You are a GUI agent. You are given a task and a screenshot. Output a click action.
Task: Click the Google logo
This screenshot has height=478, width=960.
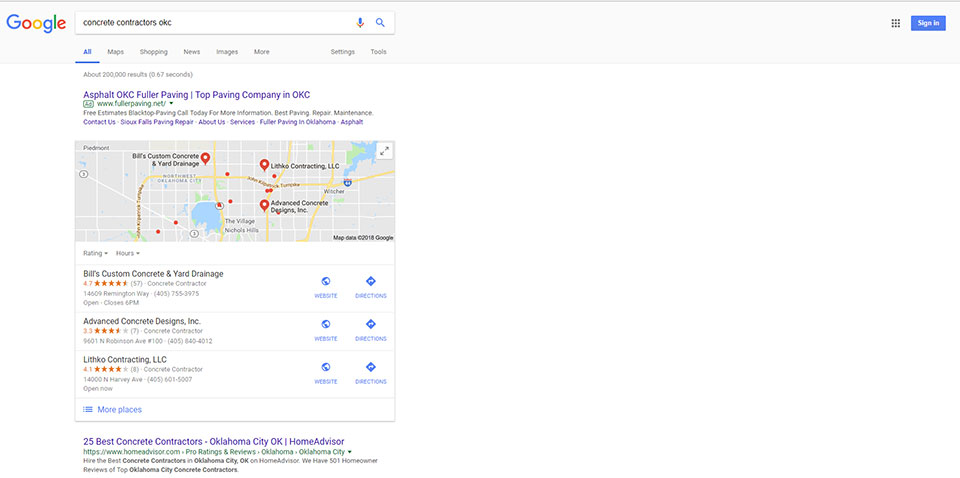click(x=36, y=23)
